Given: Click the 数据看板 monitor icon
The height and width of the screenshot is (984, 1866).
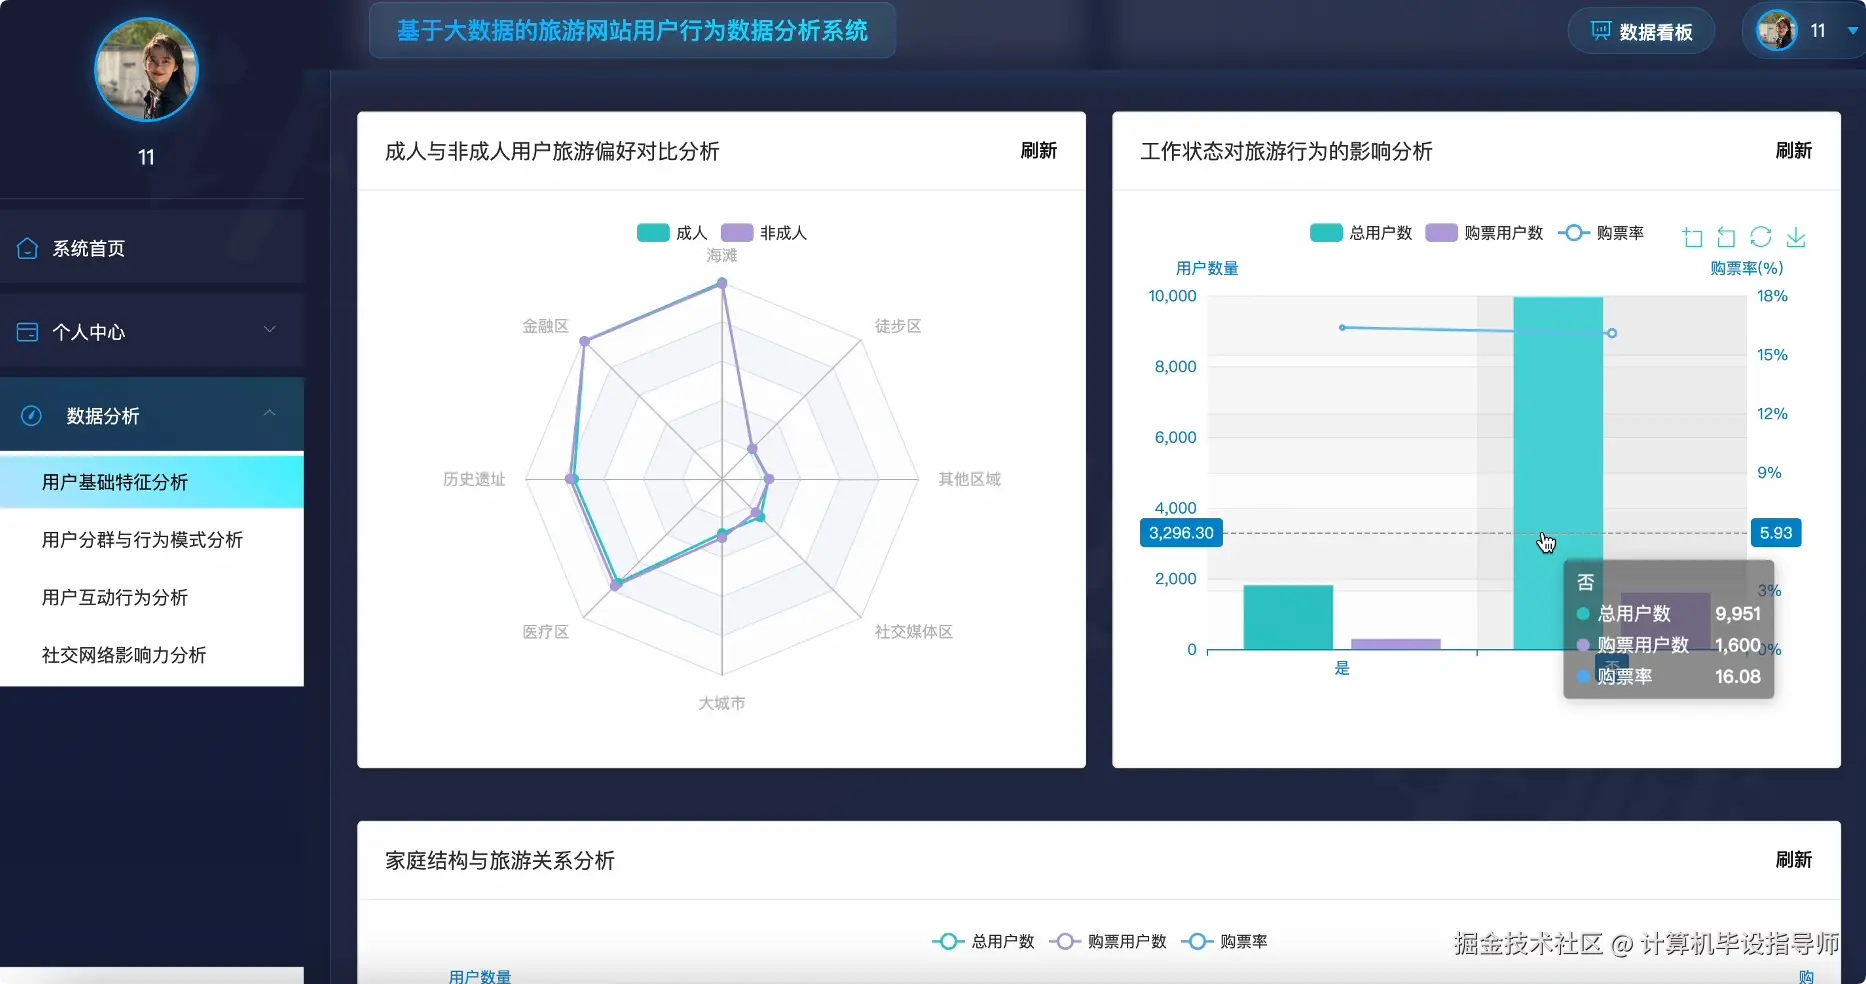Looking at the screenshot, I should coord(1601,31).
